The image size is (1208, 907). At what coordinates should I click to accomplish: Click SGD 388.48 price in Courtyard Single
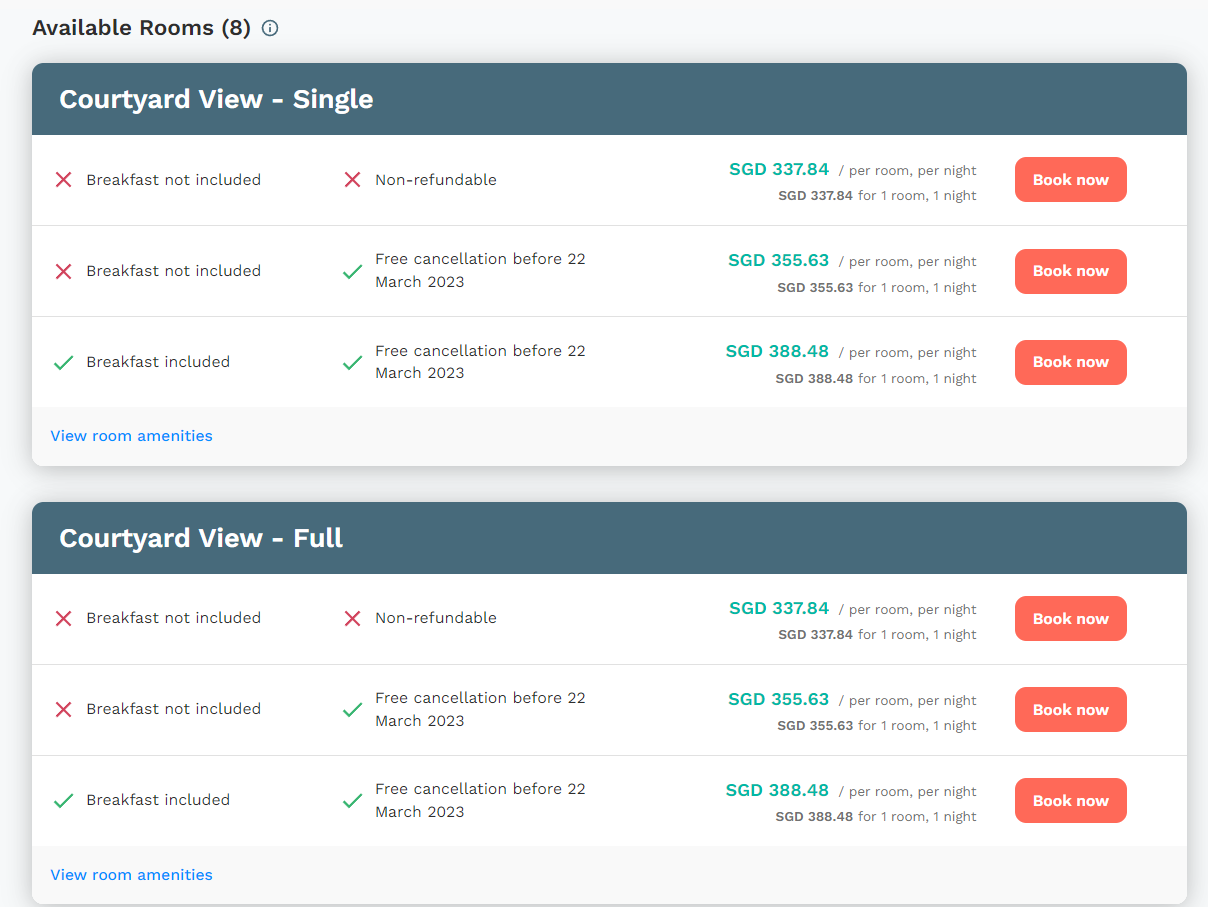pyautogui.click(x=777, y=351)
